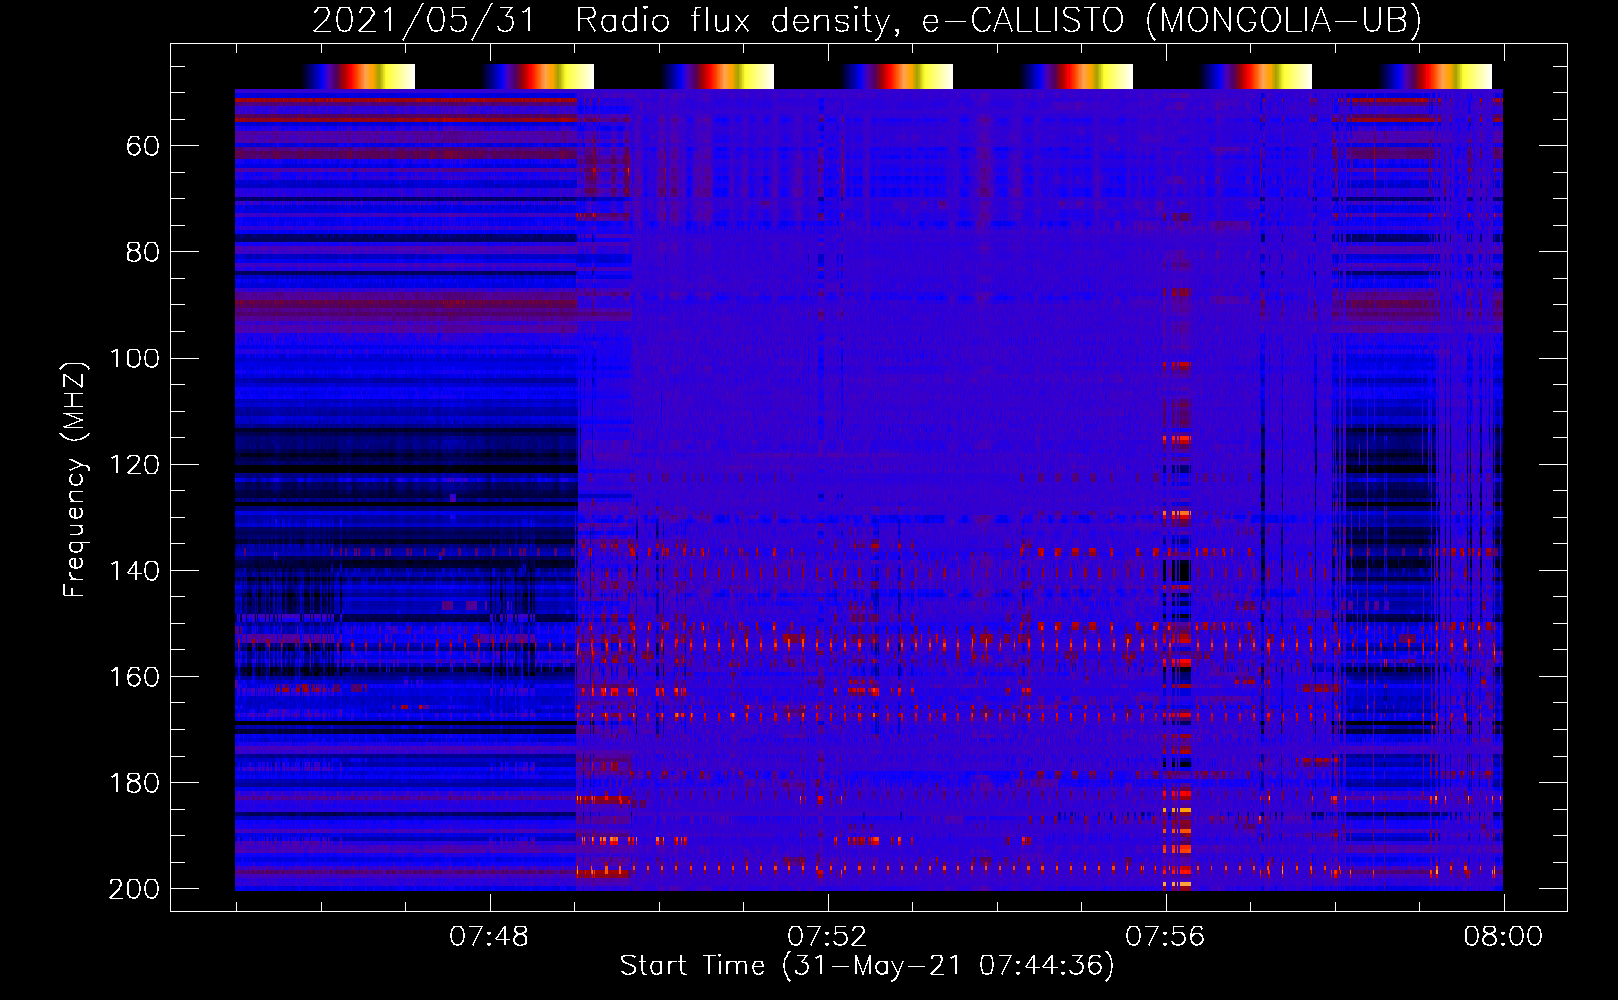Click the 200 frequency tick label

pyautogui.click(x=134, y=888)
